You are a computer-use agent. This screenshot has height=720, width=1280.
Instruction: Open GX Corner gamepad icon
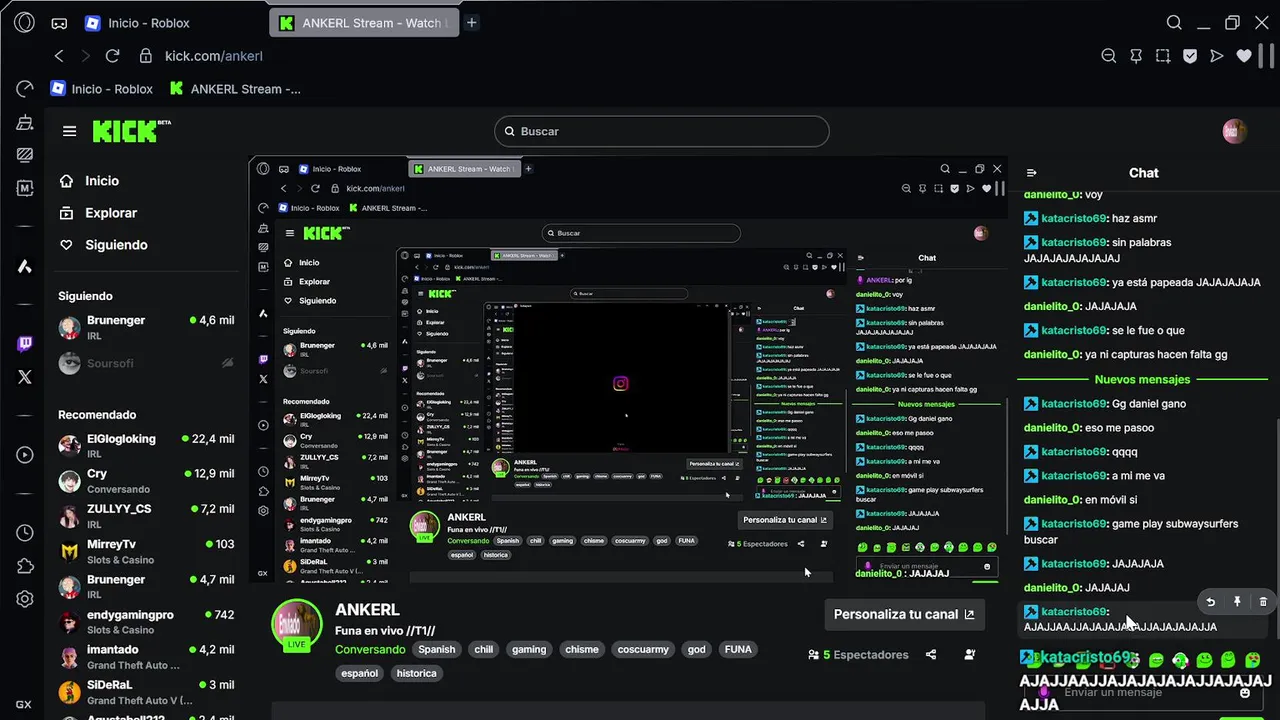click(59, 23)
